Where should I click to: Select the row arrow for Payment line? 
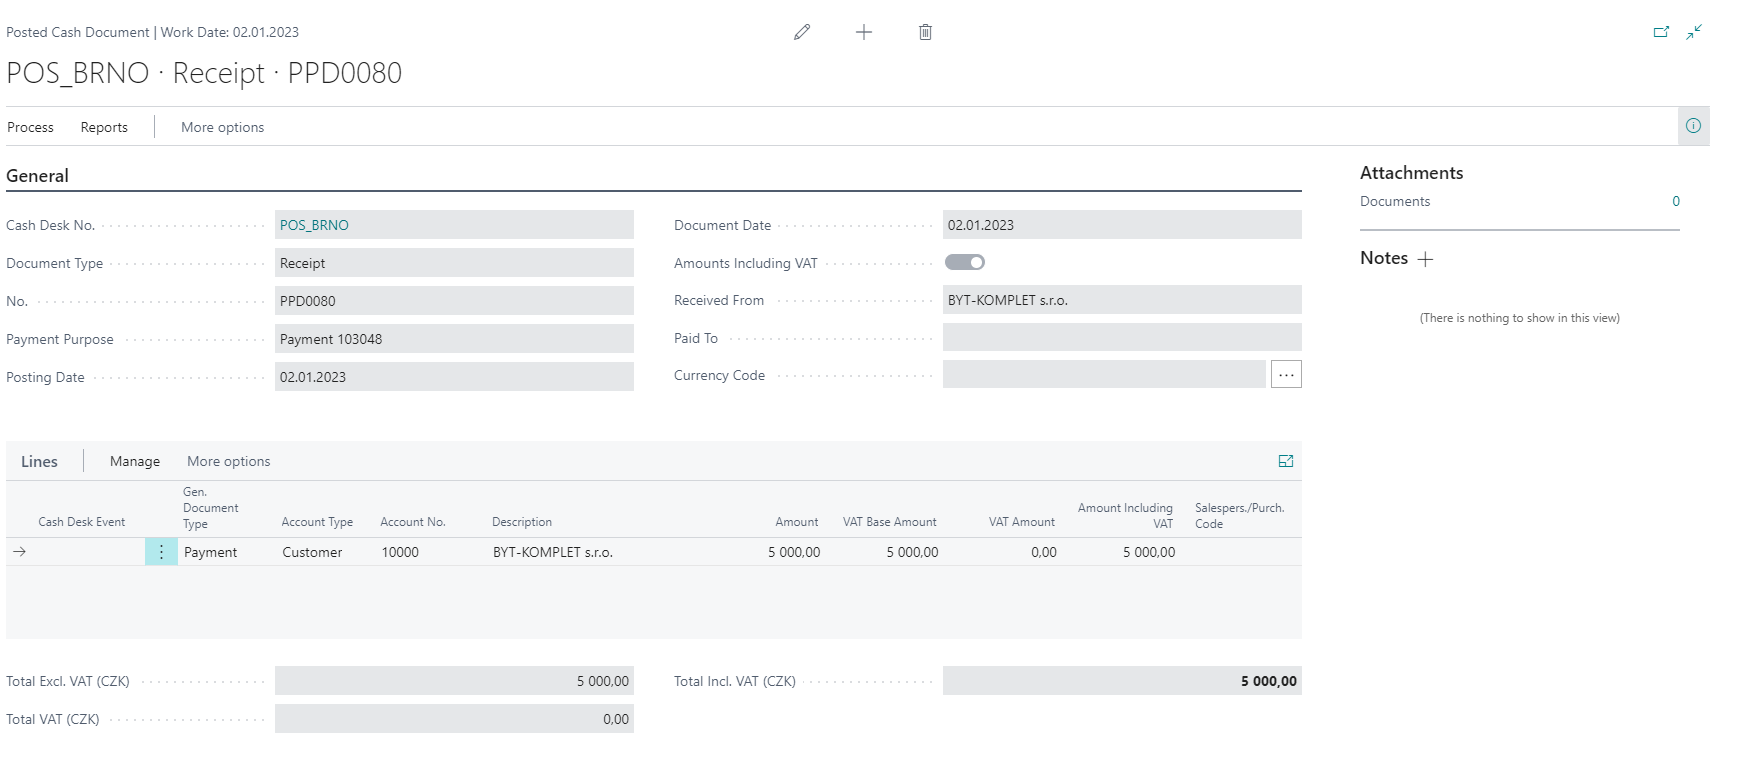(19, 552)
